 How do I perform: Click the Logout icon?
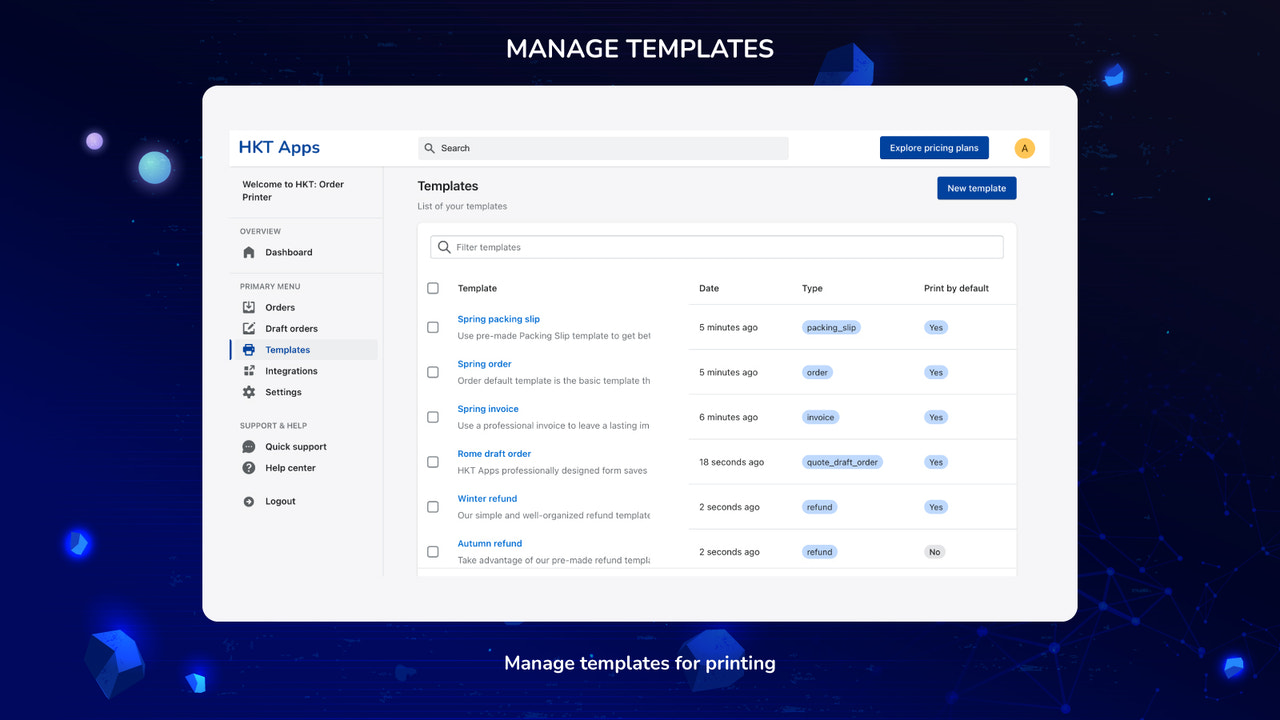(247, 501)
